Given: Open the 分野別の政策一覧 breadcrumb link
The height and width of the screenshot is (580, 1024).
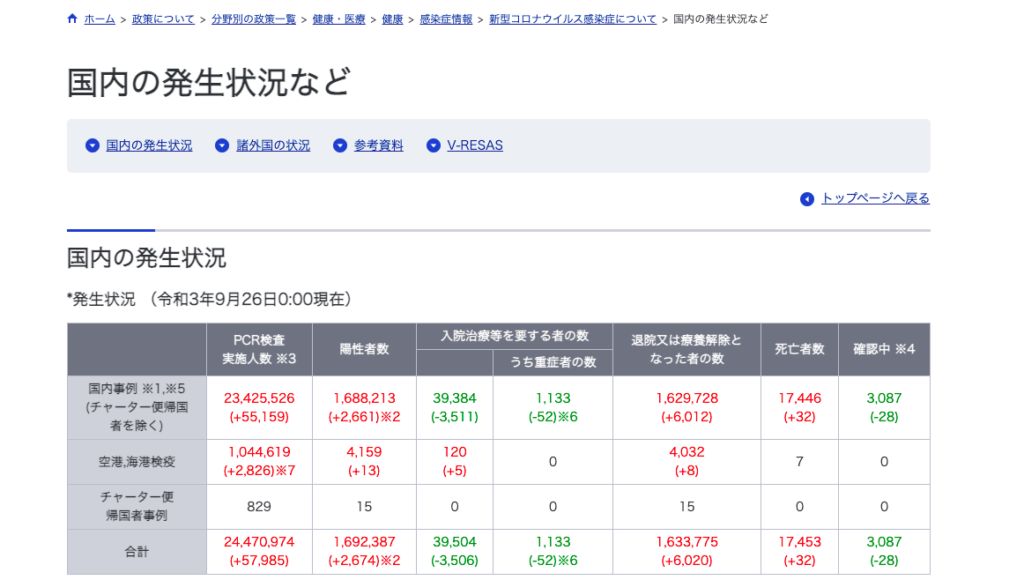Looking at the screenshot, I should [253, 19].
